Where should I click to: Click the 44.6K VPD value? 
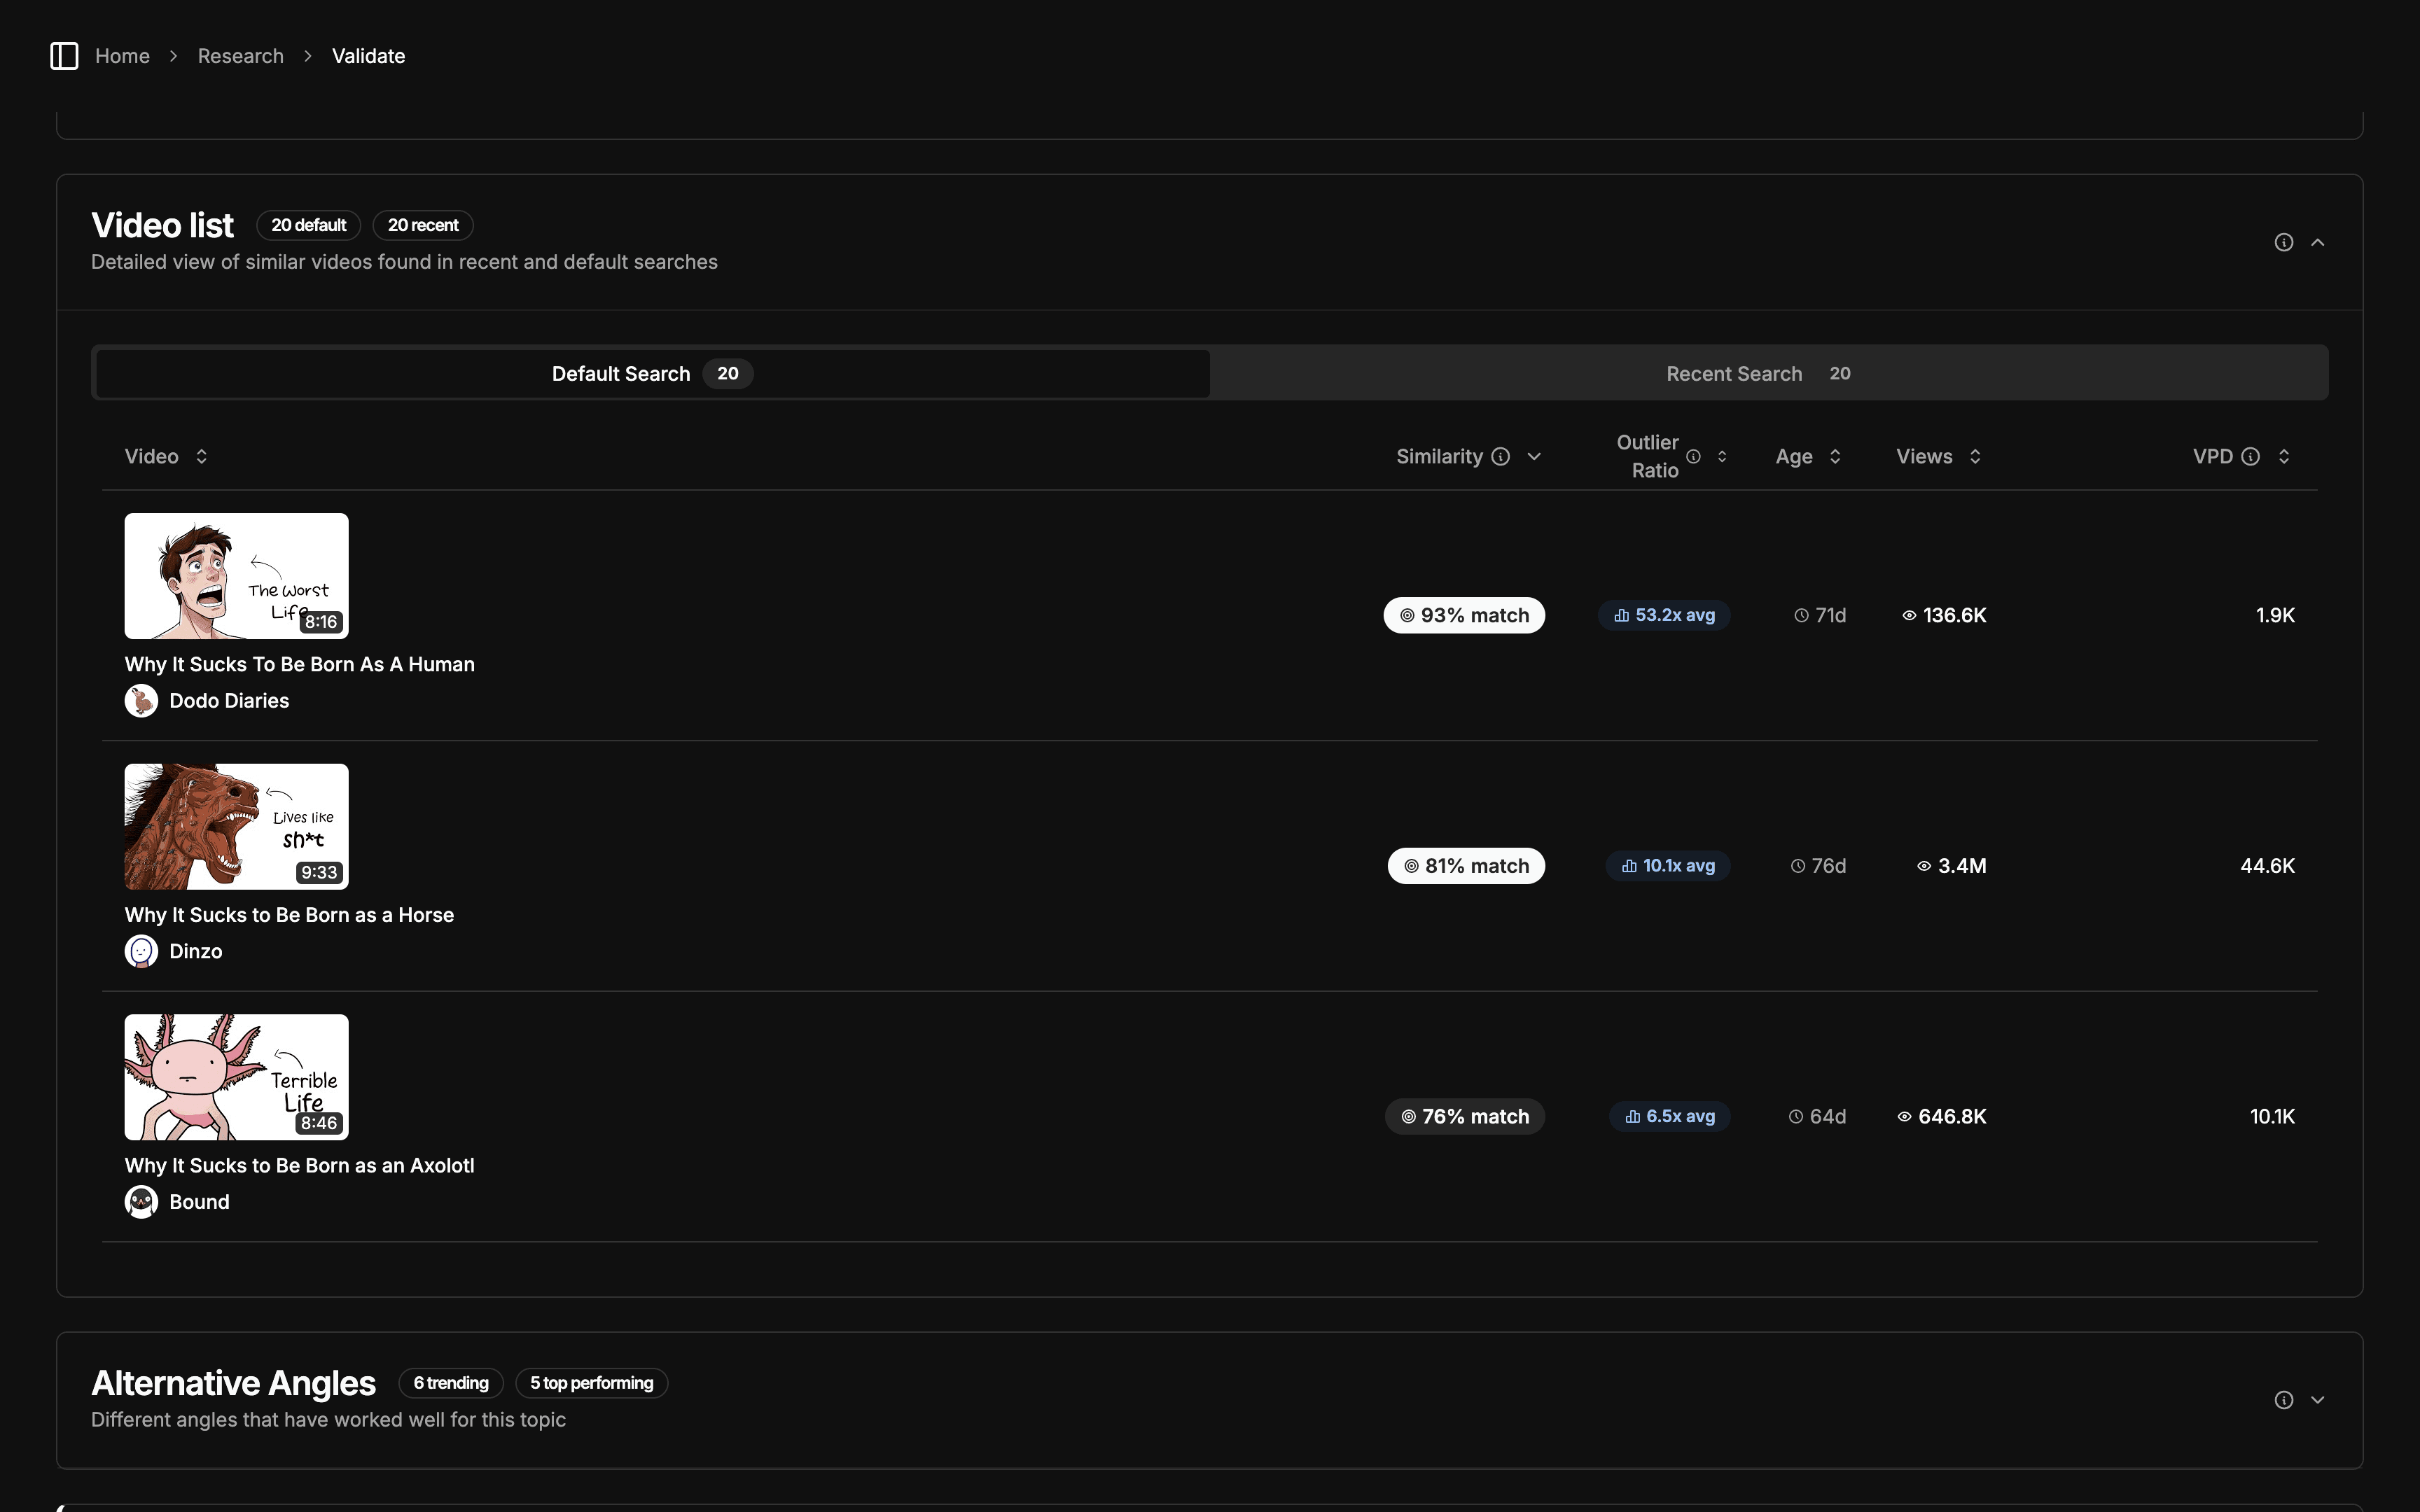coord(2267,866)
